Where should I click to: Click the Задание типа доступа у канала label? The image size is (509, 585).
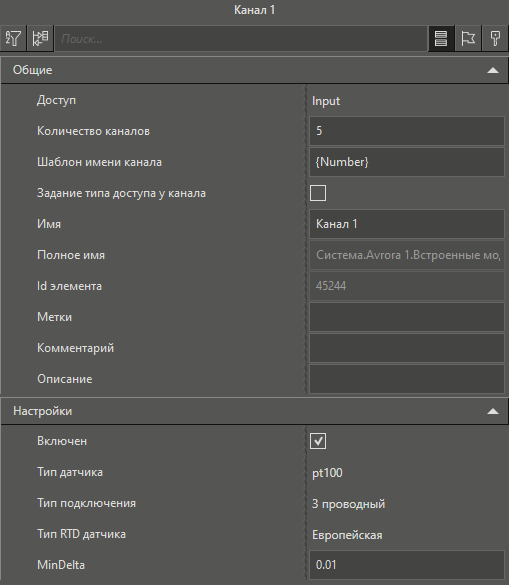point(121,193)
